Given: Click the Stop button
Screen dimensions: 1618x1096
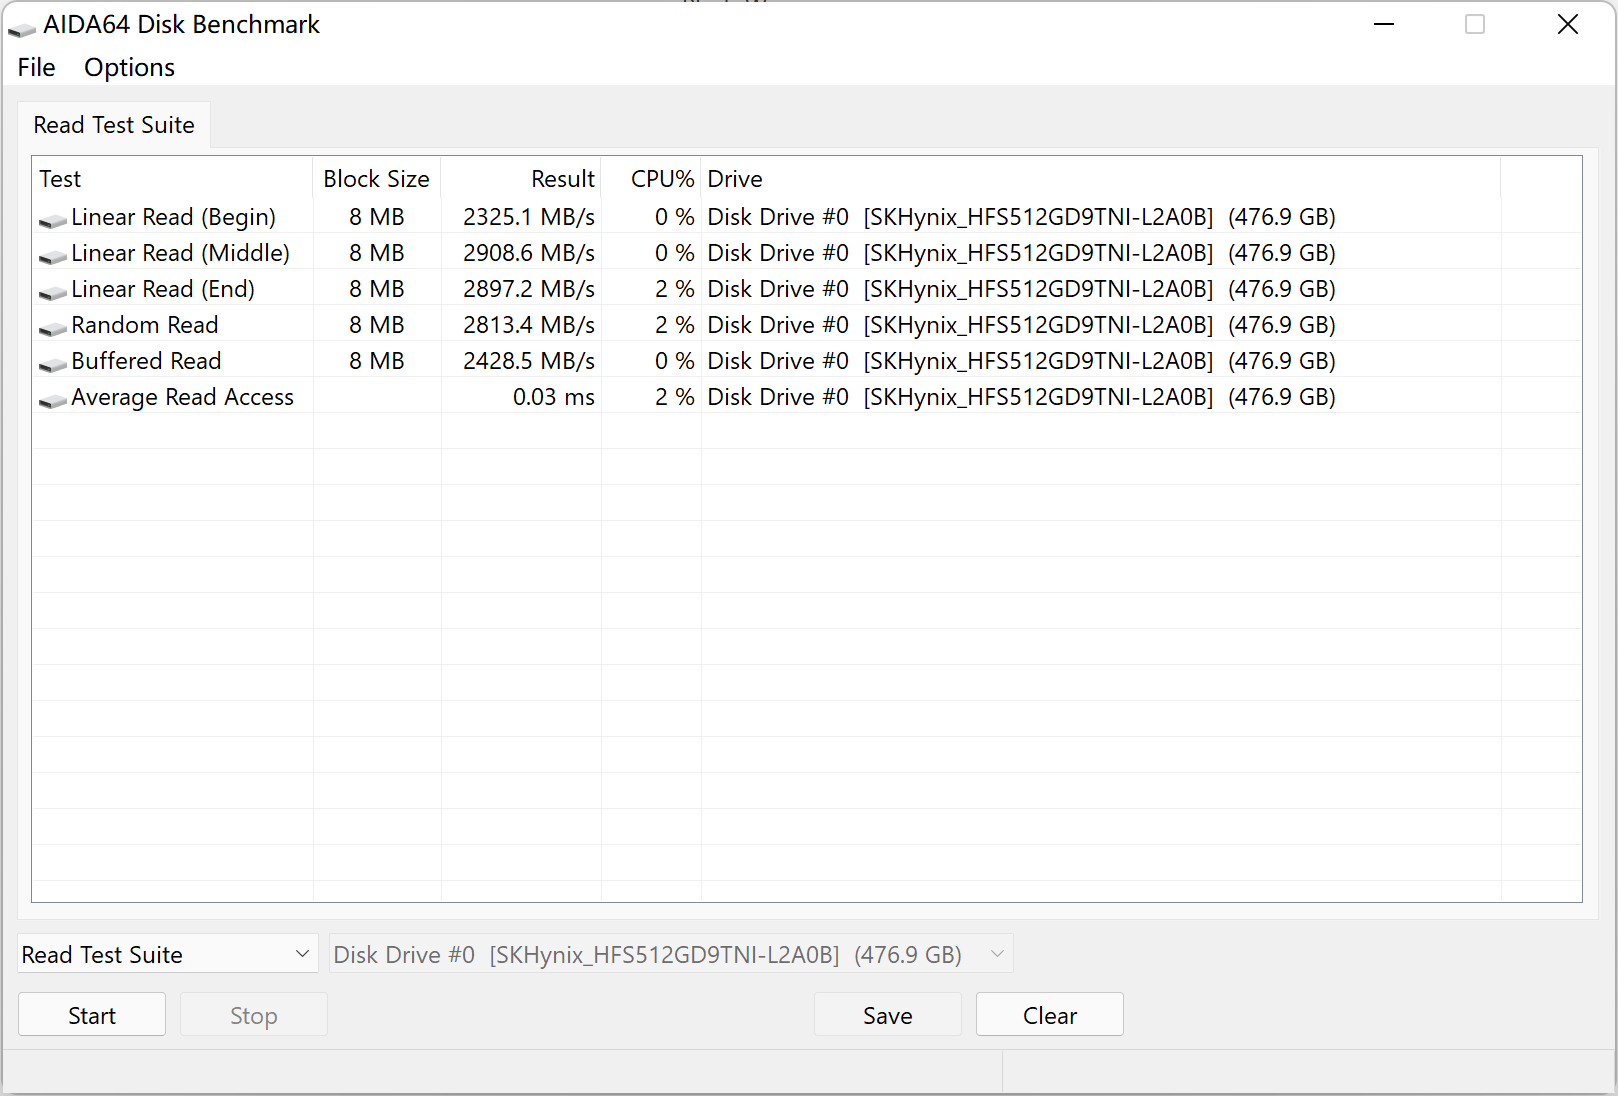Looking at the screenshot, I should tap(254, 1015).
